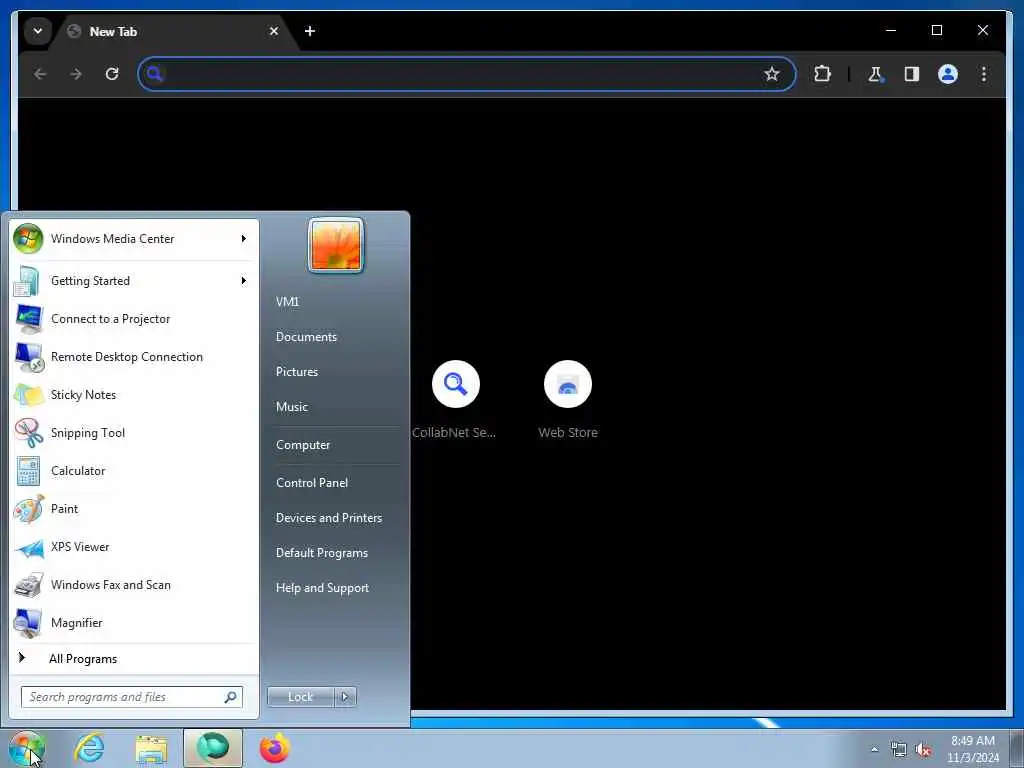
Task: Open the clock showing 8:49 AM
Action: pyautogui.click(x=972, y=749)
